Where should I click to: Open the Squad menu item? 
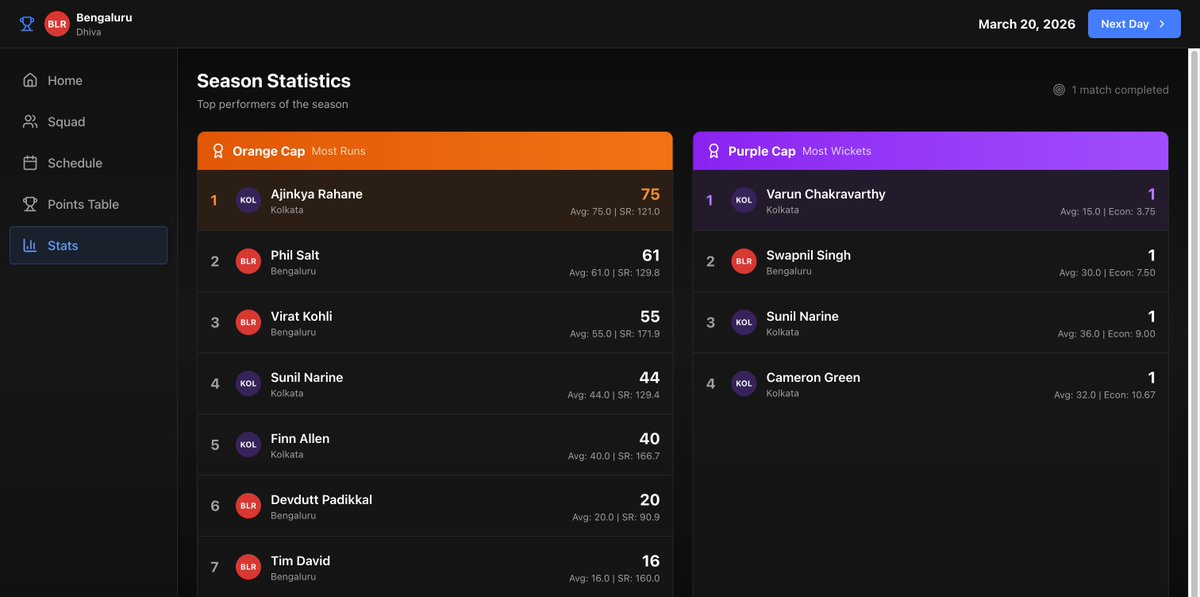point(88,121)
